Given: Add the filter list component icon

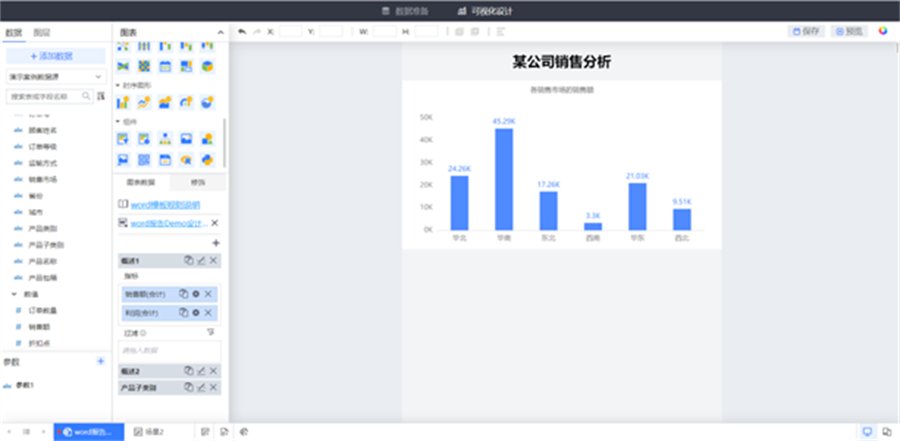Looking at the screenshot, I should (x=123, y=138).
